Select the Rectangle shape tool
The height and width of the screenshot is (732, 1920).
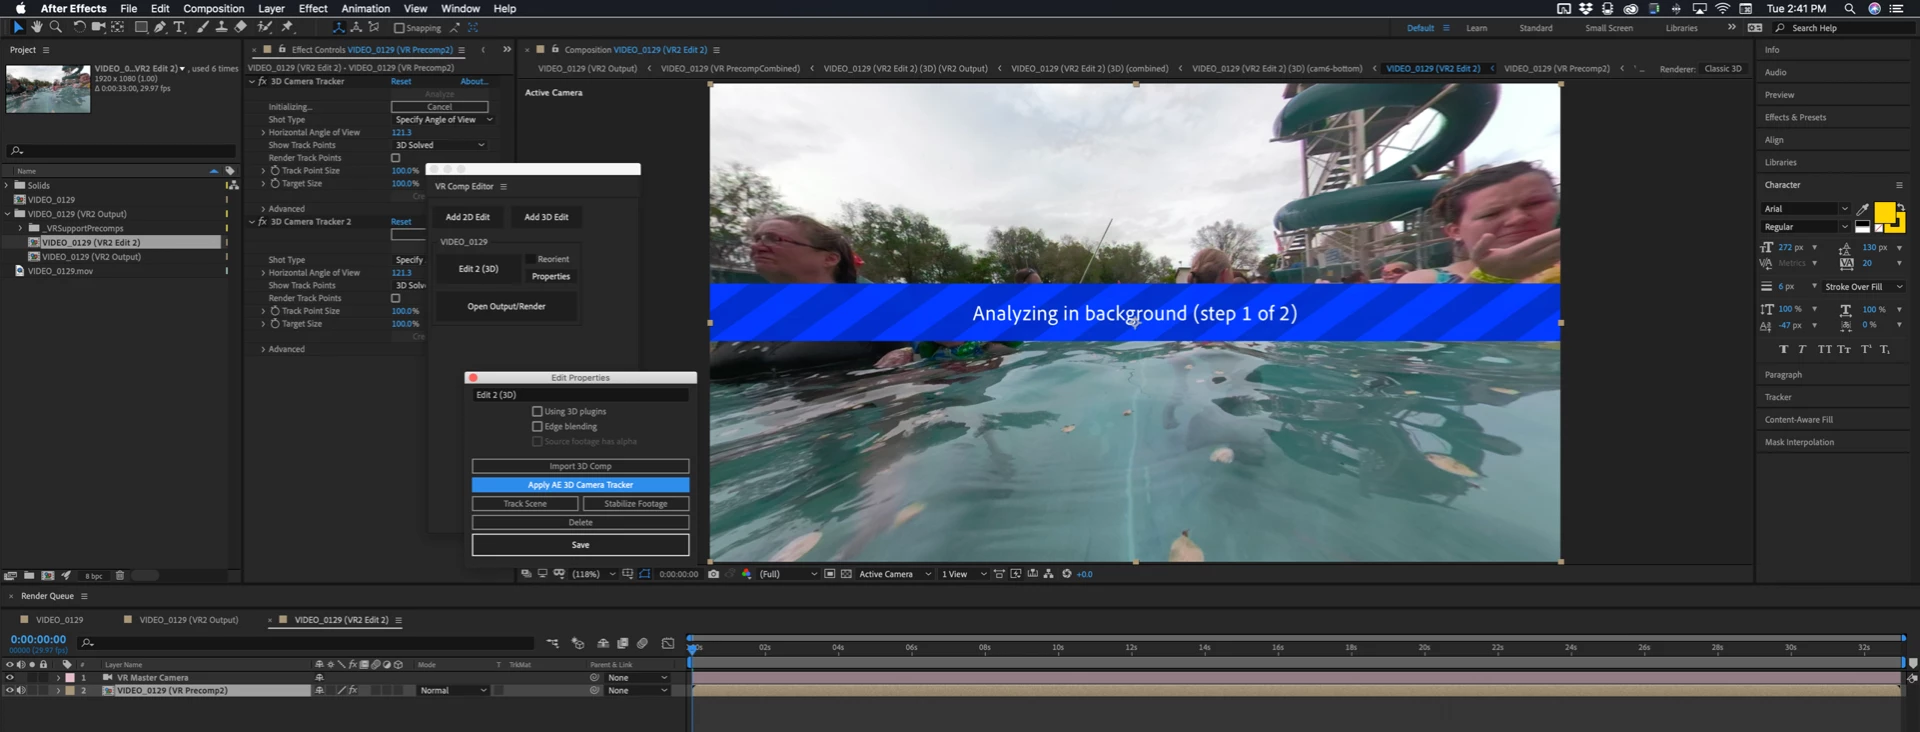(x=141, y=27)
